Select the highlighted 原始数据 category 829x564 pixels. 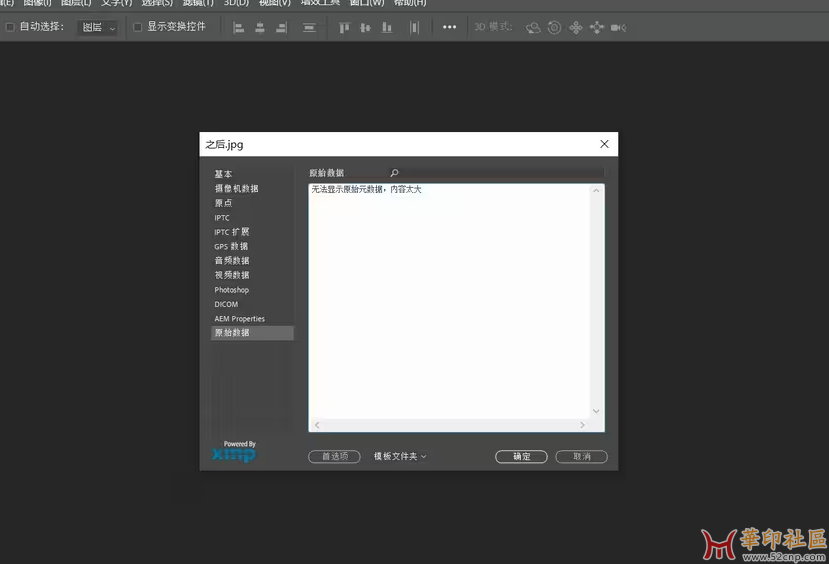[252, 333]
